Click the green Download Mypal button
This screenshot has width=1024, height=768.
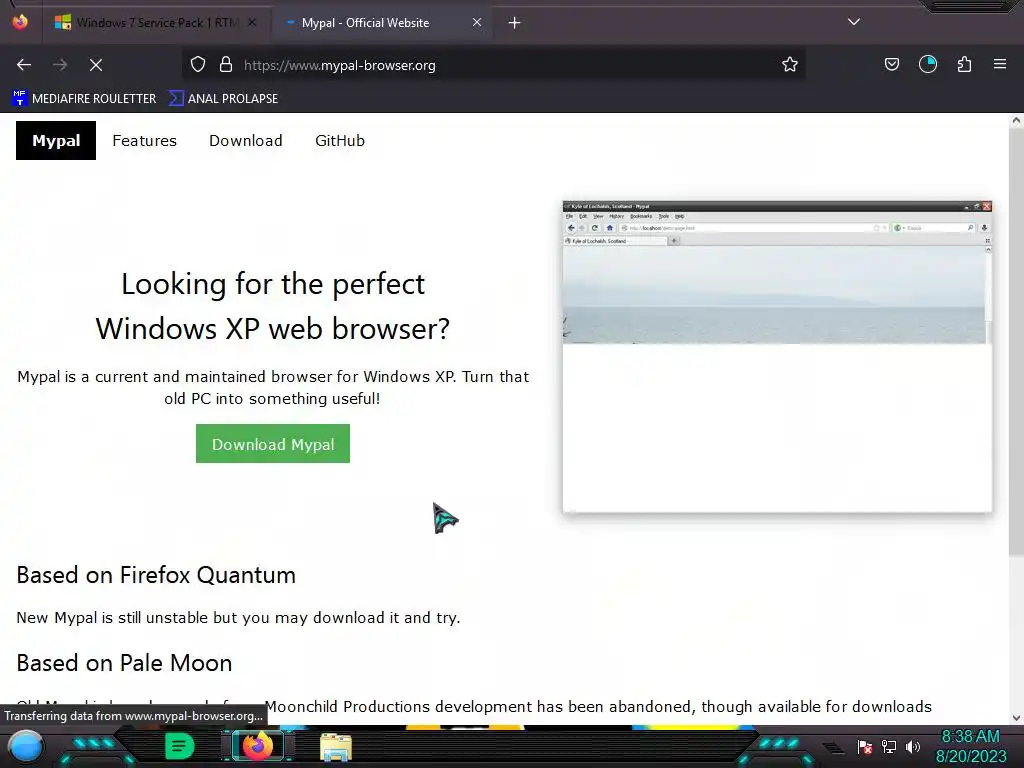pyautogui.click(x=273, y=444)
